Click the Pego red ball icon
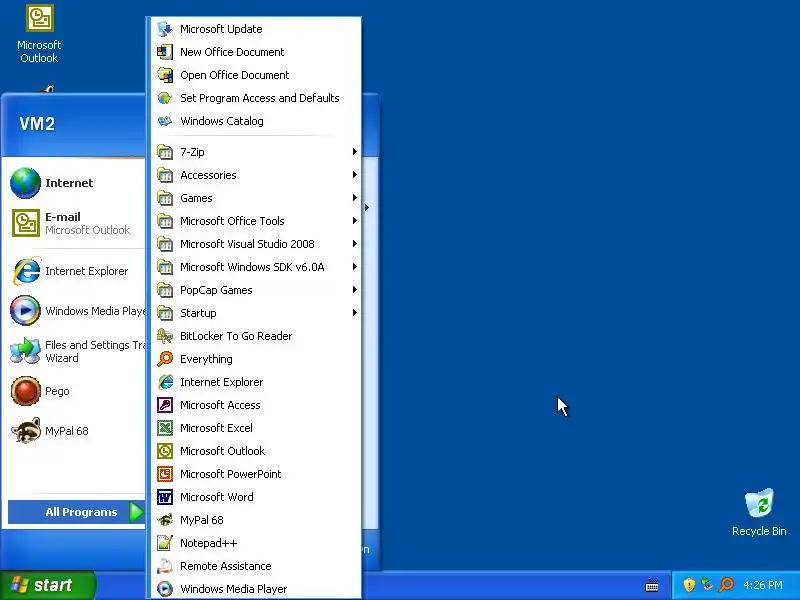Screen dimensions: 800x600 (x=26, y=391)
